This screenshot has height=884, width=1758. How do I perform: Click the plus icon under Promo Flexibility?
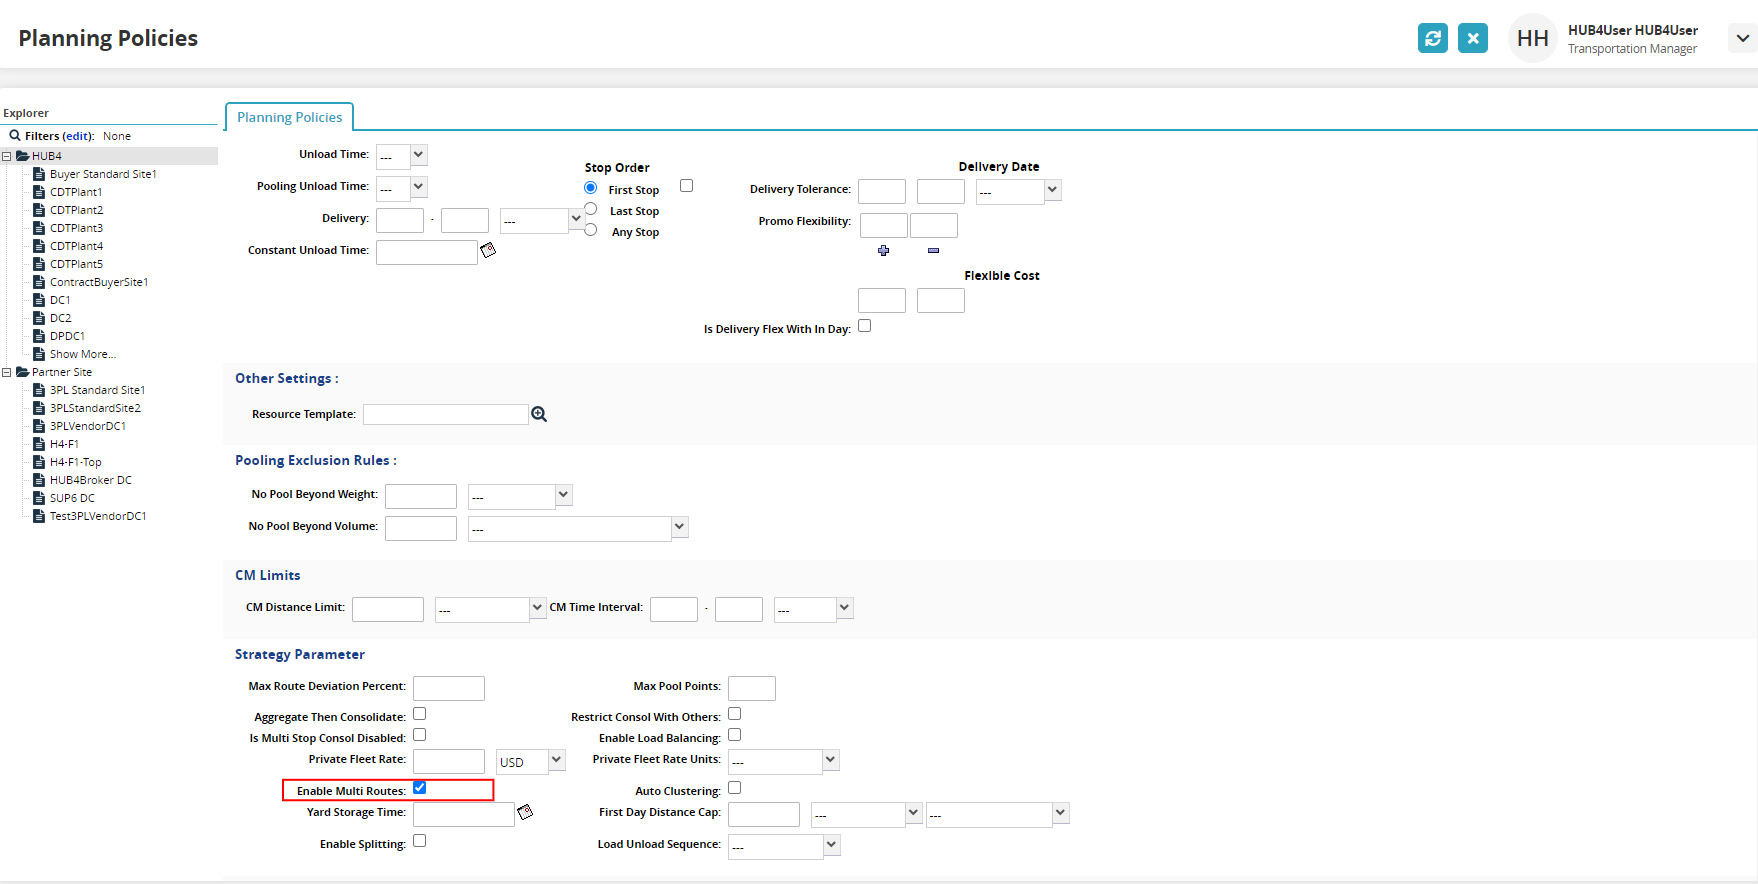tap(883, 251)
